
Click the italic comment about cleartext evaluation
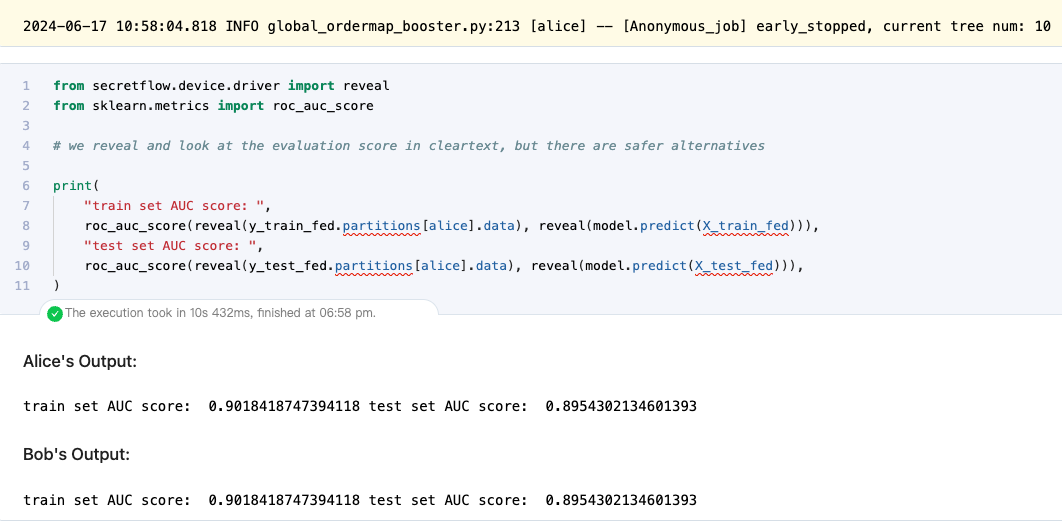408,146
